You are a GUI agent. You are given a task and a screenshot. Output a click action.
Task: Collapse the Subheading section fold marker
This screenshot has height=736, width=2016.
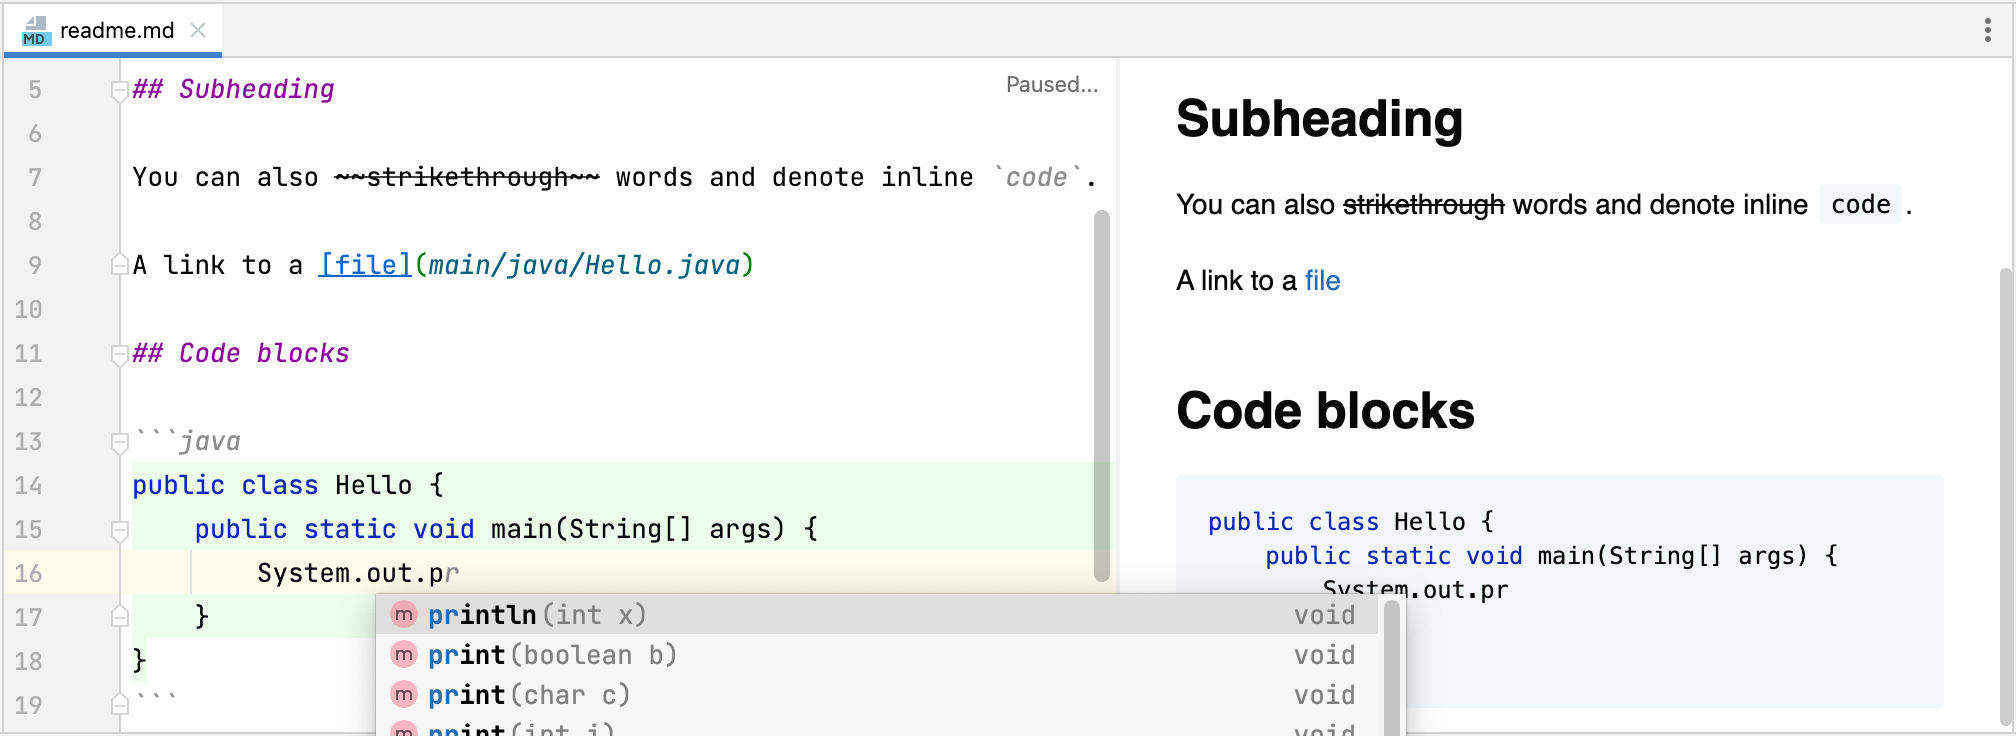pos(119,91)
